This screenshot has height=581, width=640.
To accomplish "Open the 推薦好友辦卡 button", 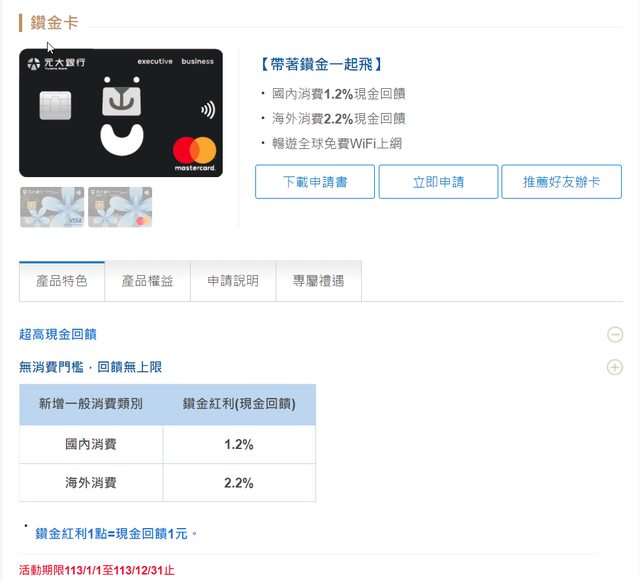I will pos(561,182).
